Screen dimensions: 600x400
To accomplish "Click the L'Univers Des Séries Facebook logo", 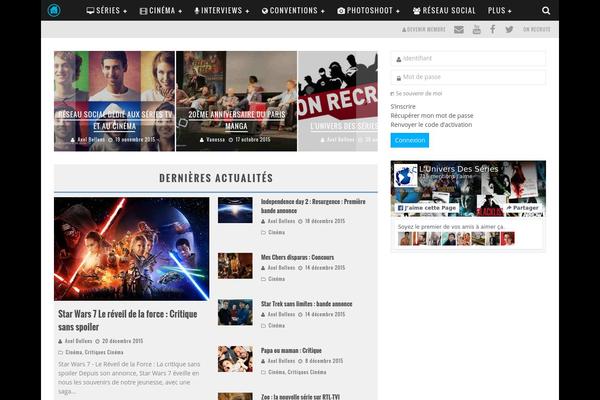I will pyautogui.click(x=406, y=176).
